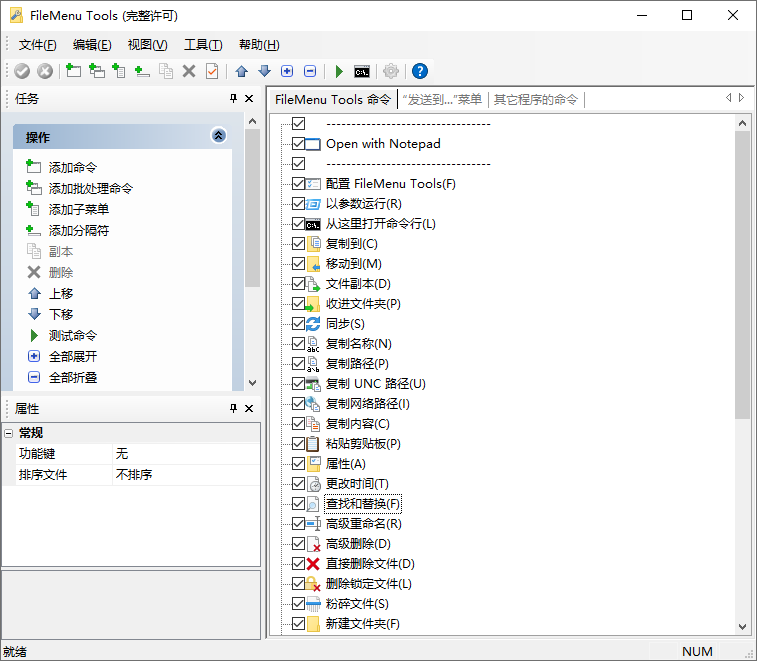Toggle the Open with Notepad checkbox
The image size is (757, 661).
click(x=298, y=144)
